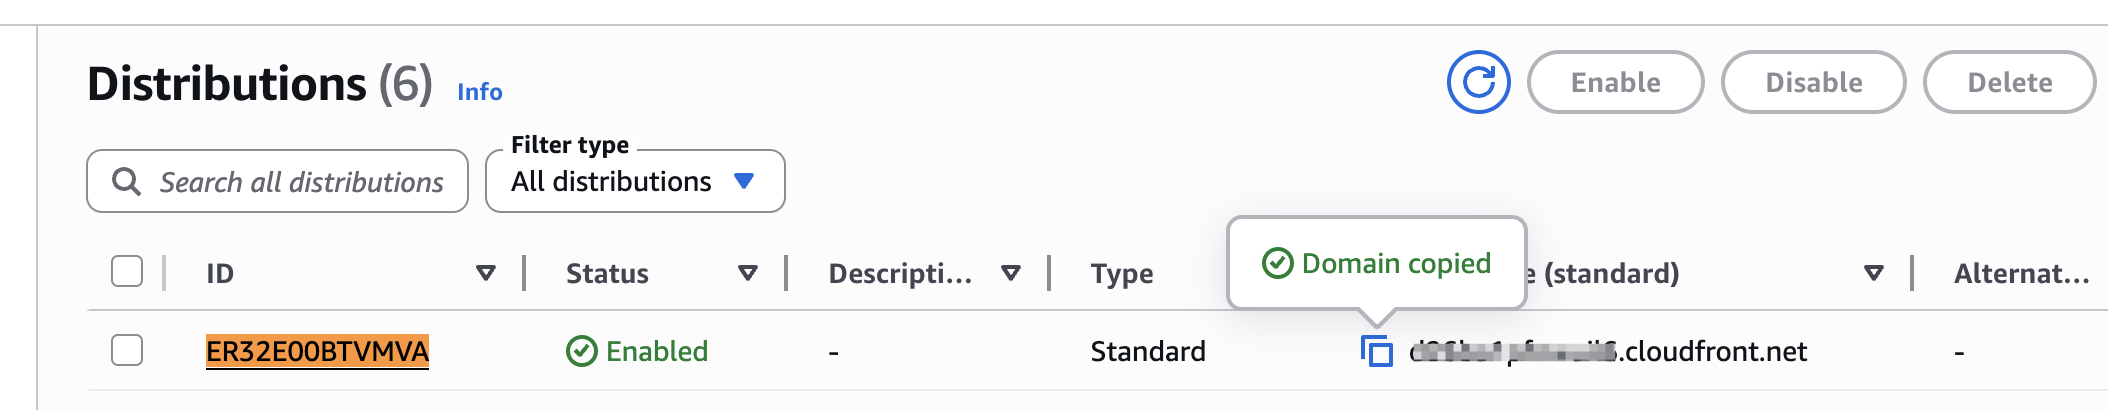This screenshot has height=410, width=2108.
Task: Click the search magnifier icon
Action: (x=126, y=182)
